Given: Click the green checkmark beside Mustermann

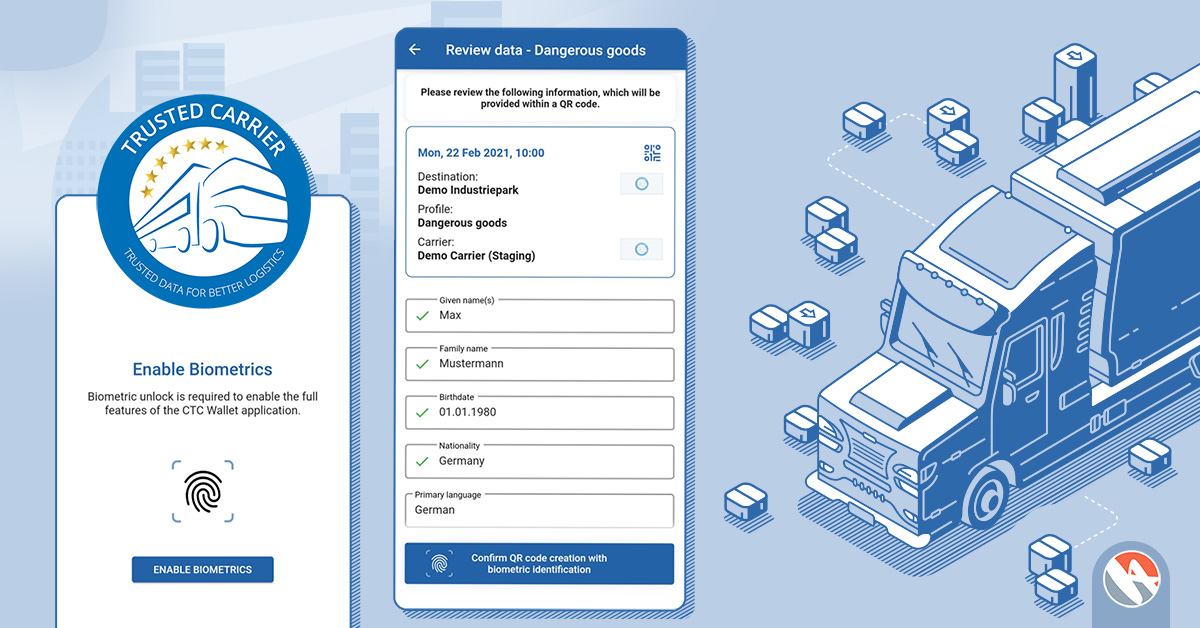Looking at the screenshot, I should click(x=422, y=364).
